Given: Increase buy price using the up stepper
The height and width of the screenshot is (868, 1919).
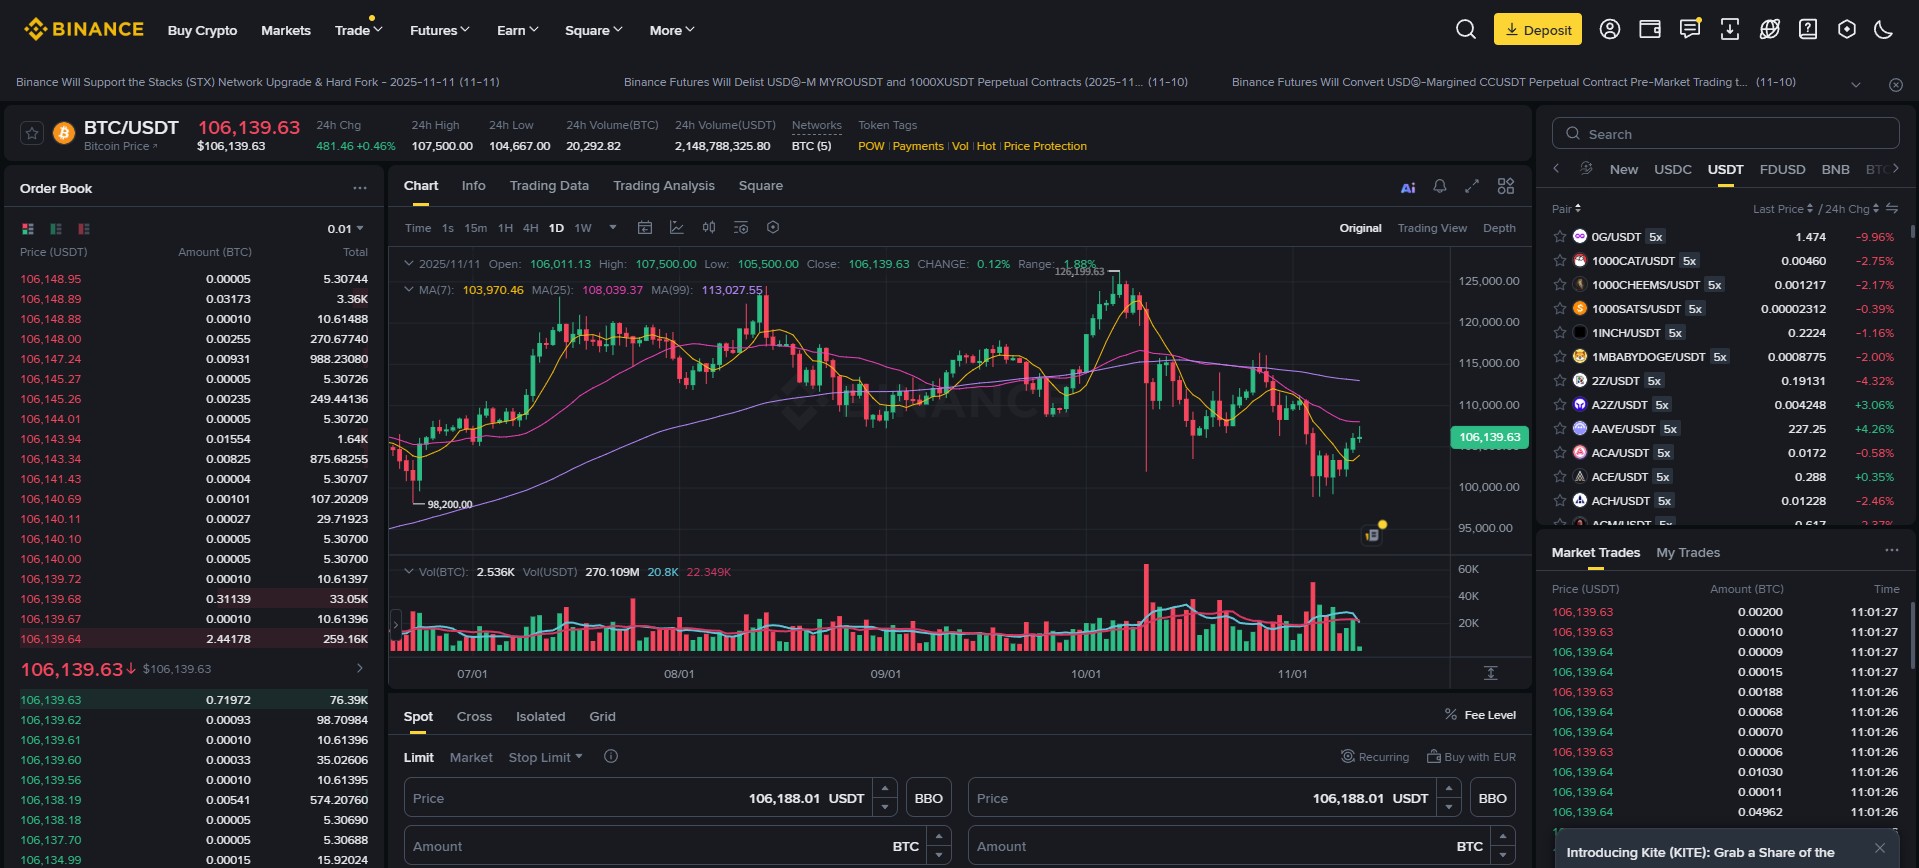Looking at the screenshot, I should [884, 789].
